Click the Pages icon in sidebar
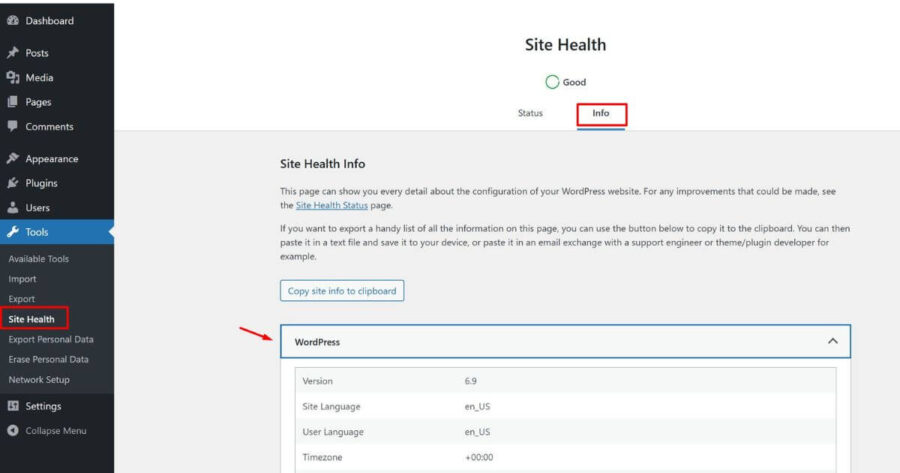Screen dimensions: 900x473 click(x=13, y=102)
